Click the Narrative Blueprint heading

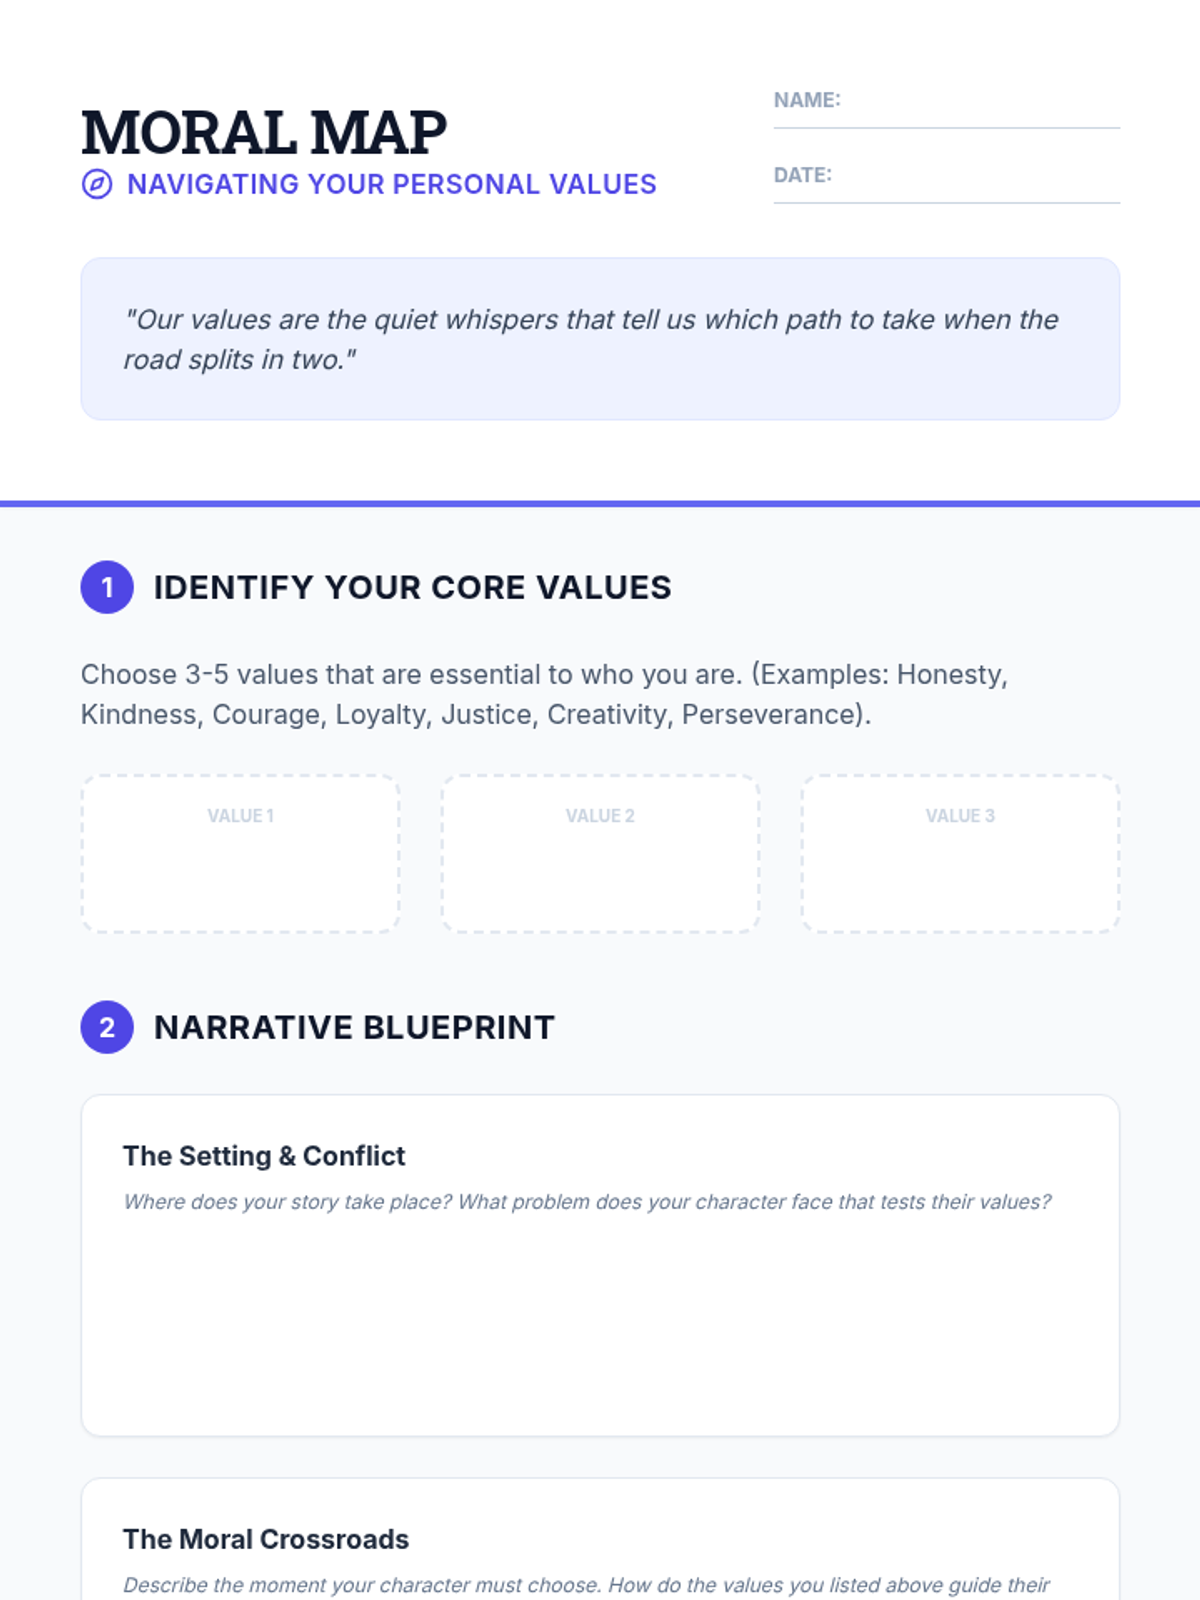(354, 1028)
